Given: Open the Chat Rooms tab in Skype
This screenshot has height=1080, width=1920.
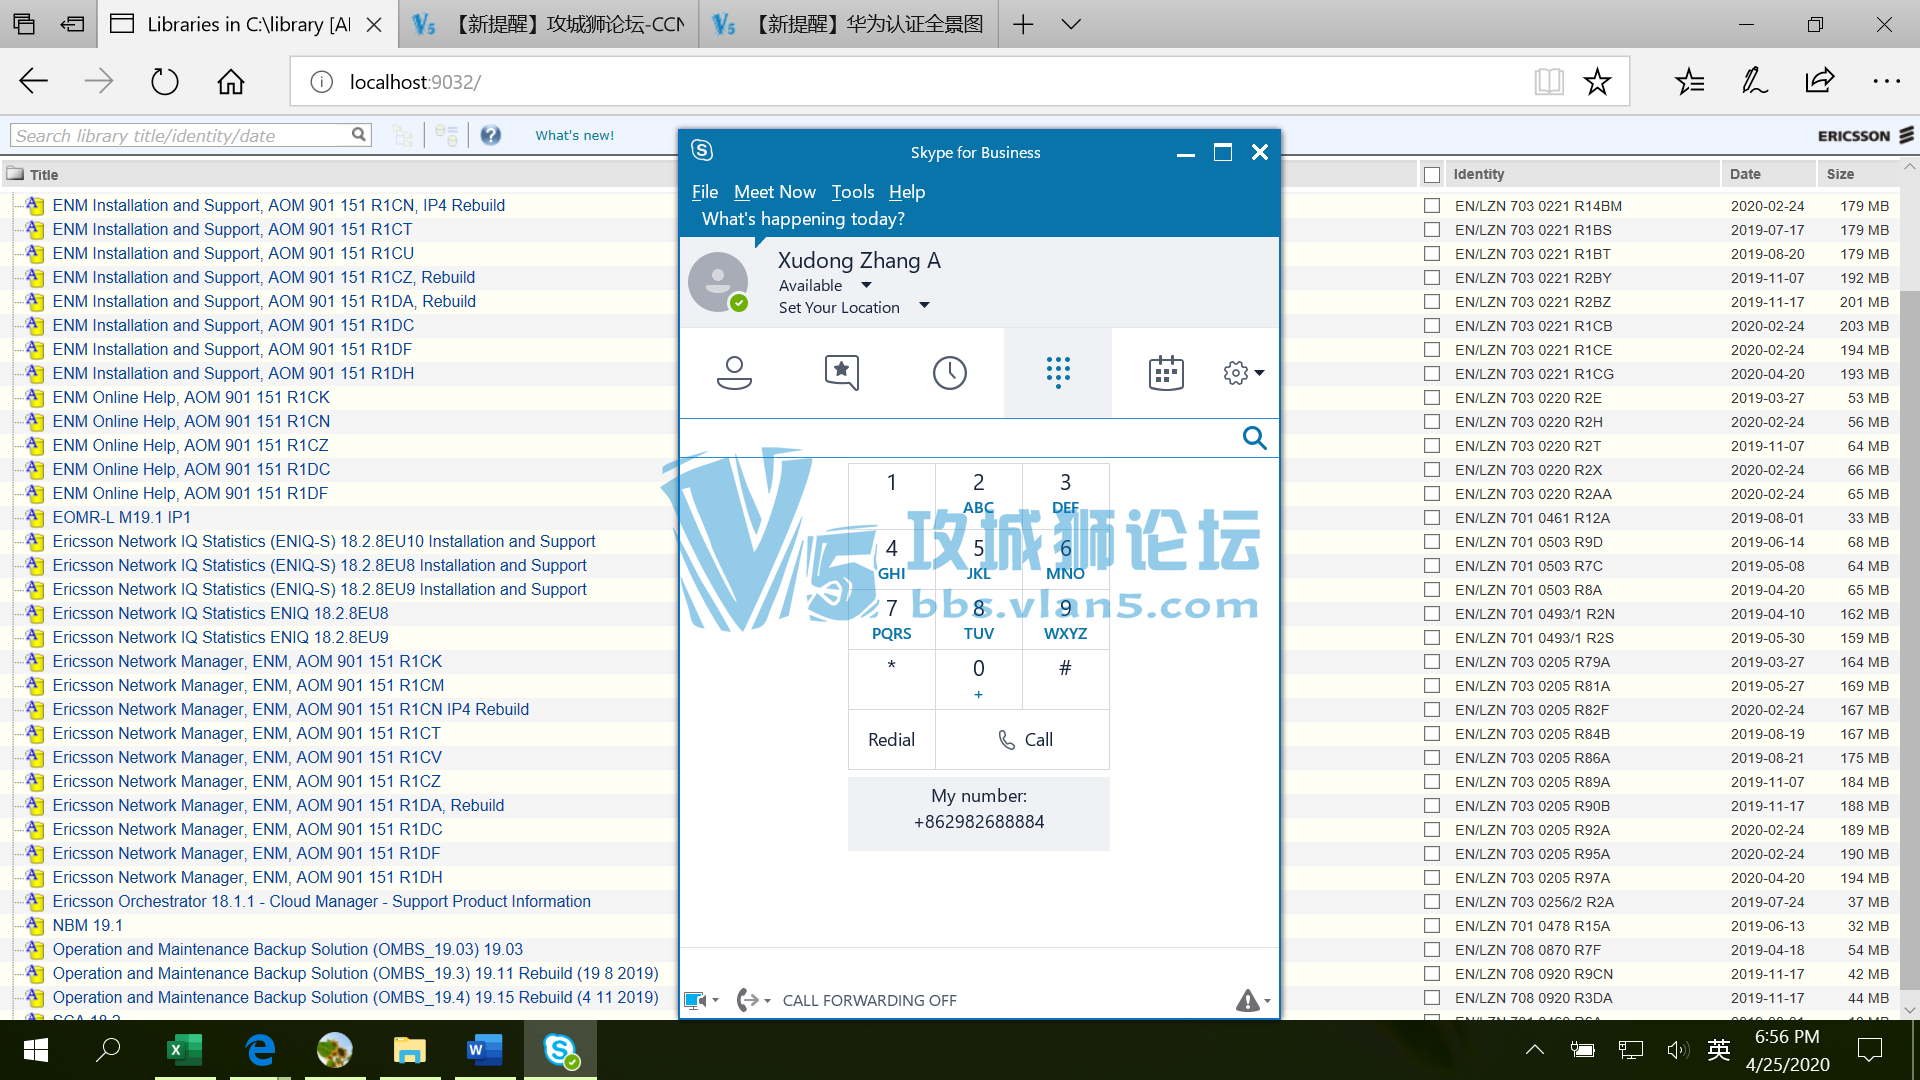Looking at the screenshot, I should point(842,373).
